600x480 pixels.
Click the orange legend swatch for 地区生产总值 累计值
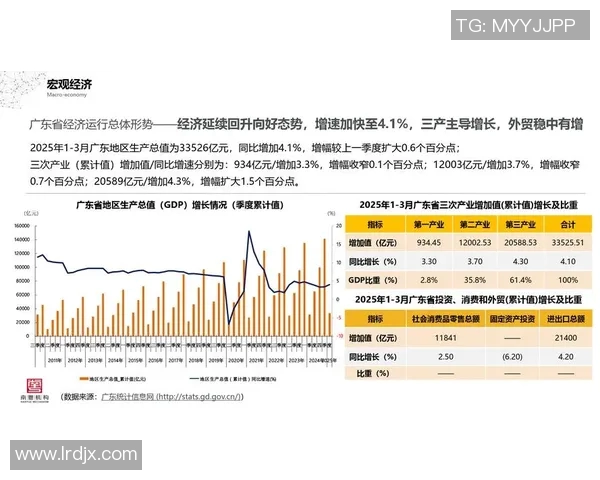coord(84,379)
